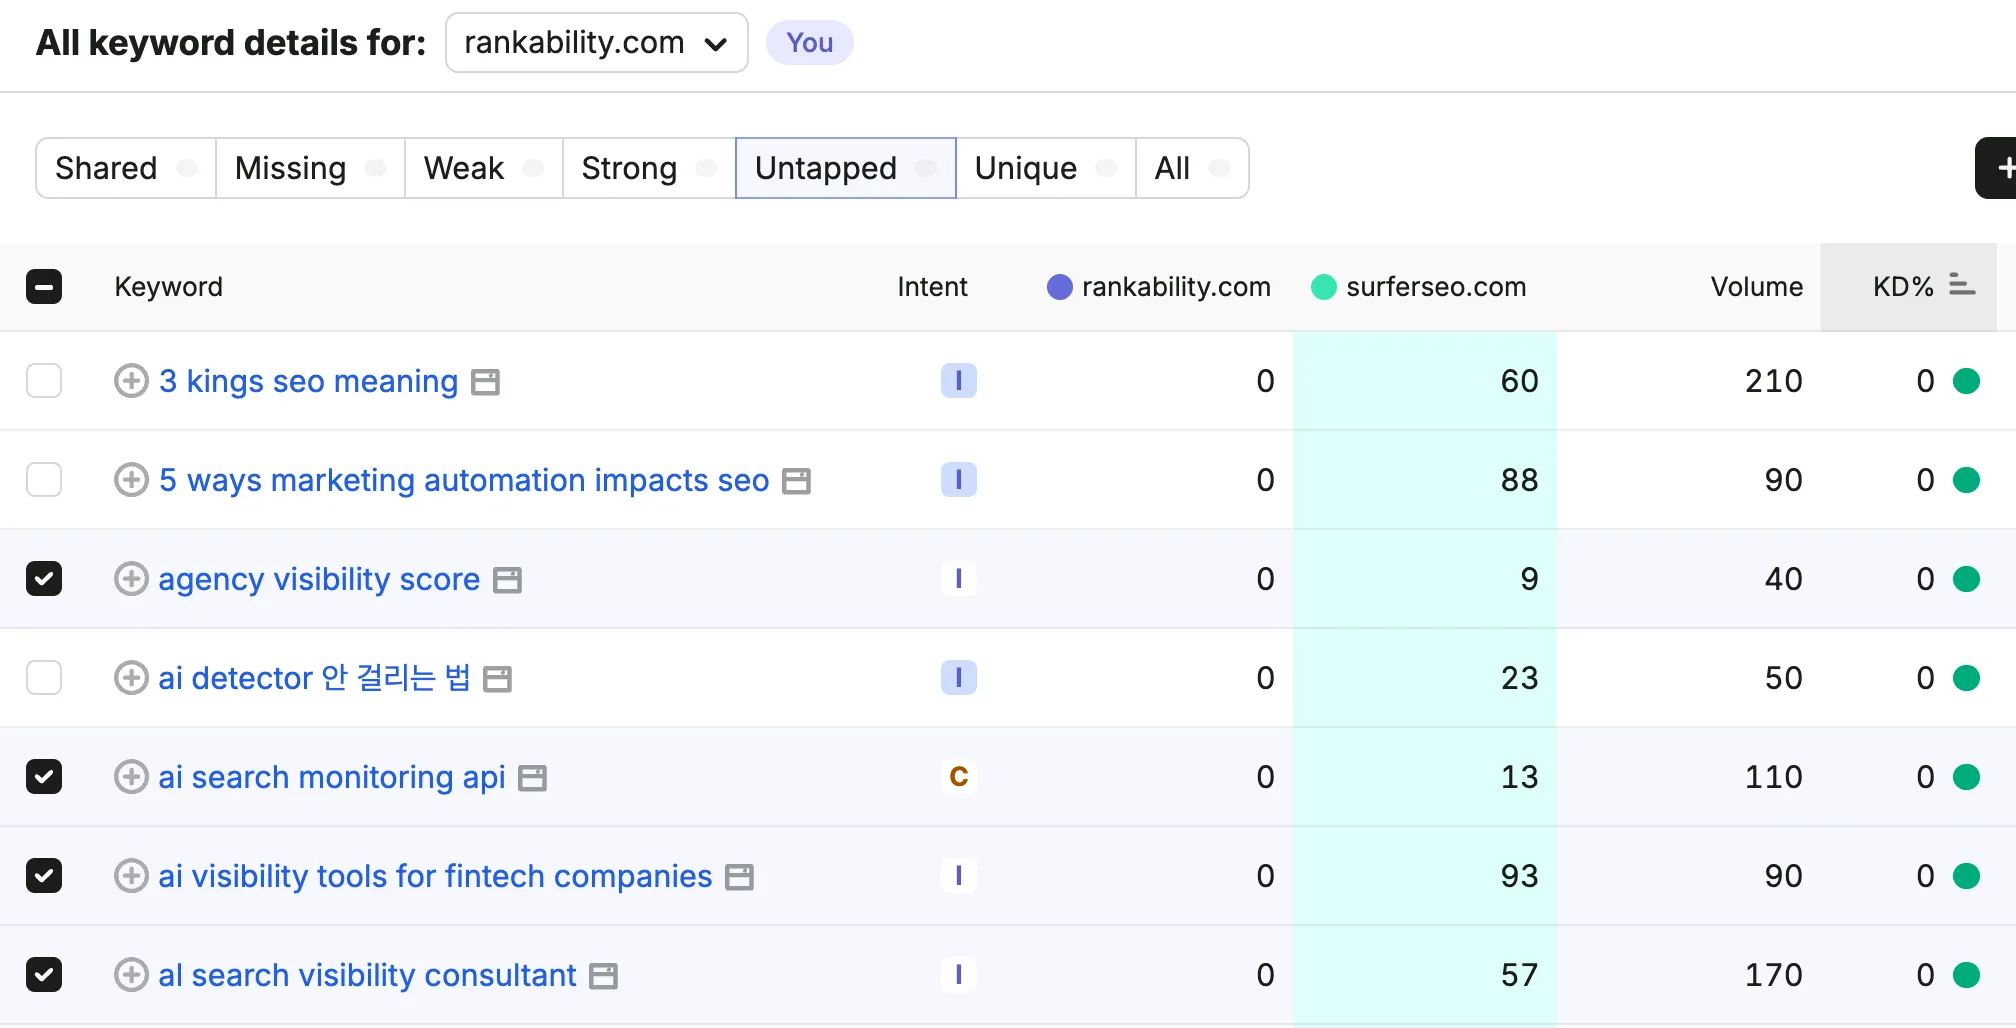Check the box for '5 ways marketing automation impacts seo'

tap(44, 480)
